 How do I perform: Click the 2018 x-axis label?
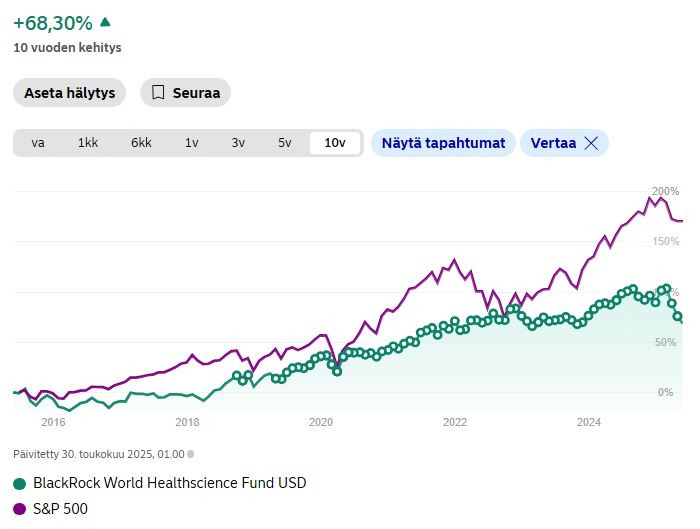187,422
